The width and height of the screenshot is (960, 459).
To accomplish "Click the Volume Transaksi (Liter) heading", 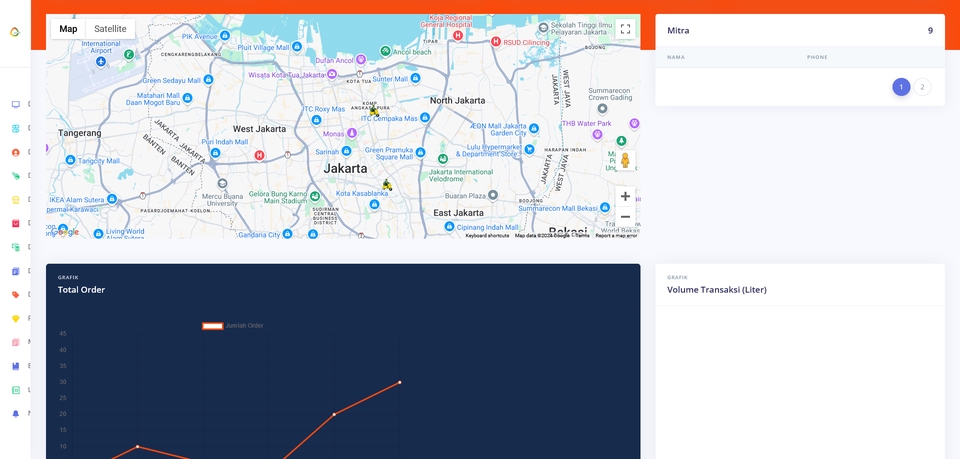I will pyautogui.click(x=717, y=289).
